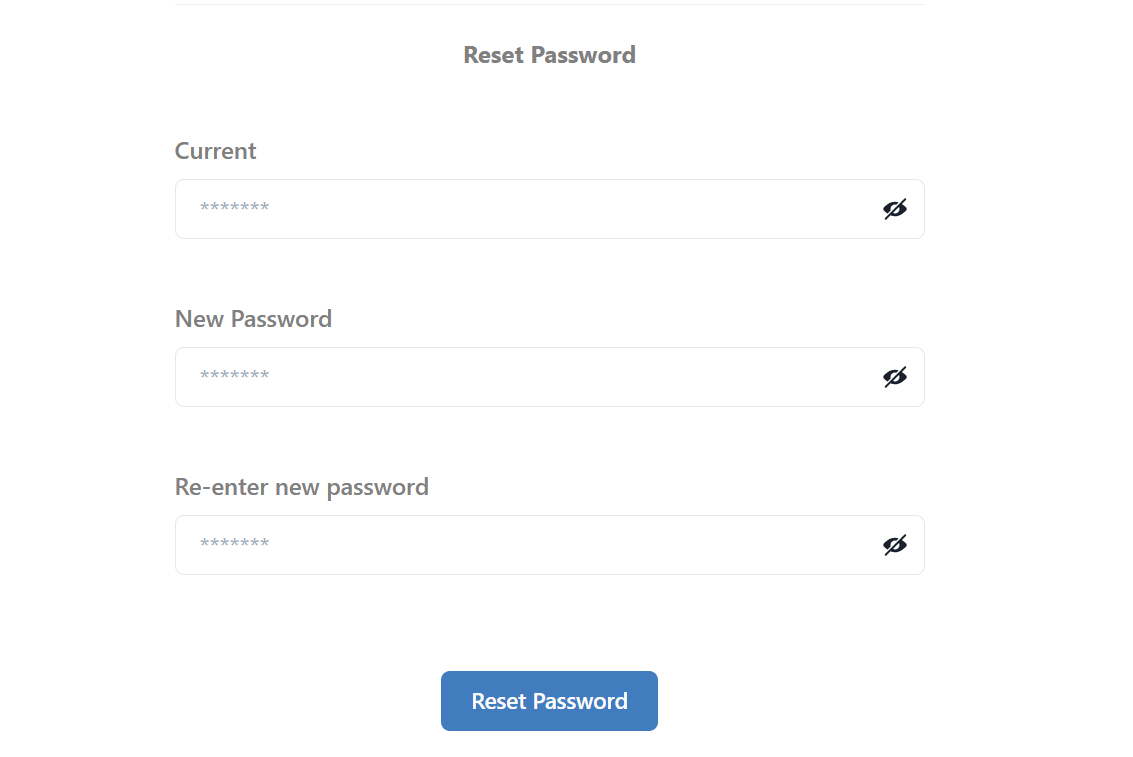Click the New Password label text
This screenshot has height=757, width=1133.
253,319
